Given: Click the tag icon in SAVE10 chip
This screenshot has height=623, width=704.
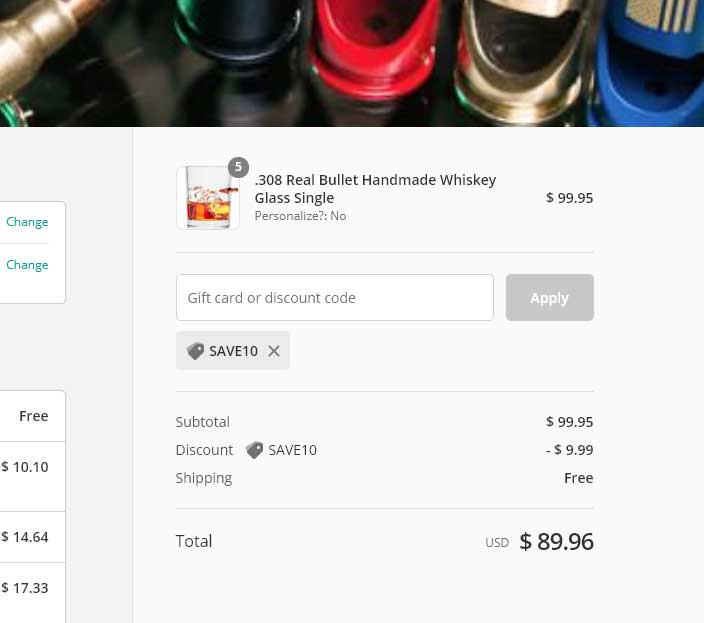Looking at the screenshot, I should pyautogui.click(x=195, y=351).
